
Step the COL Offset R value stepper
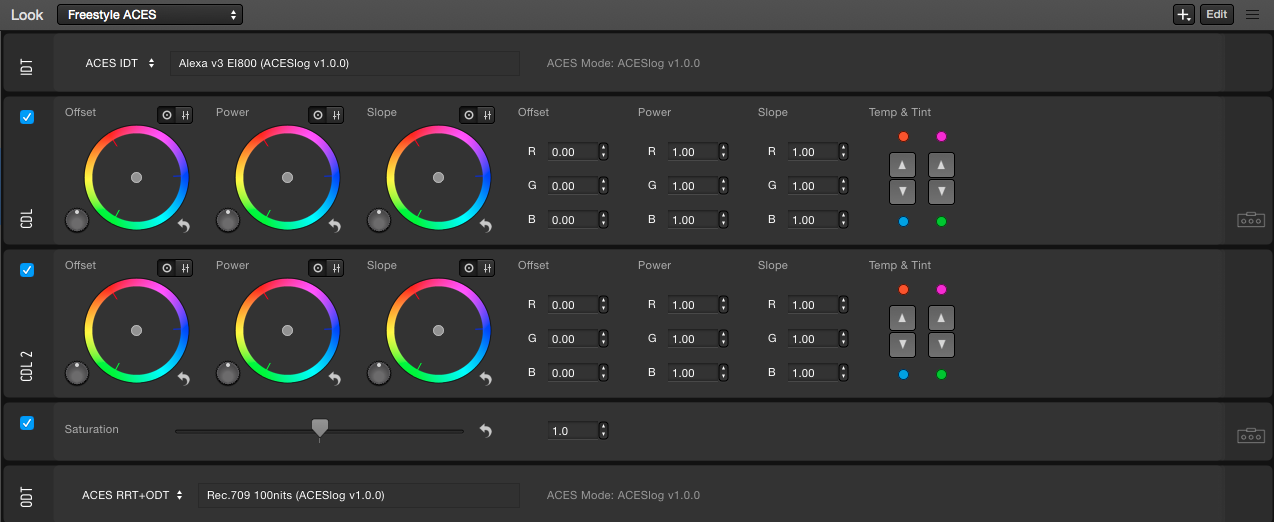[x=603, y=152]
